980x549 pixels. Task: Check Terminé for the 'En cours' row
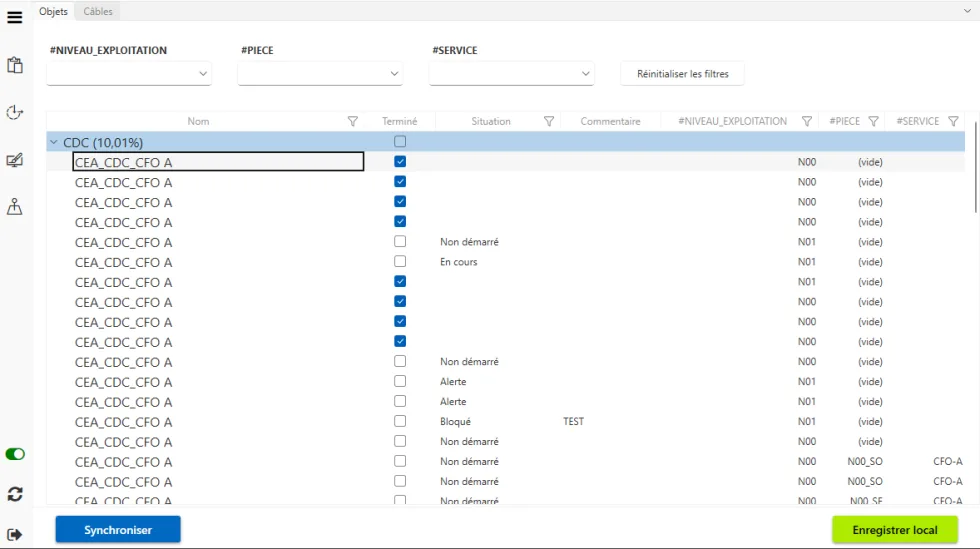400,262
